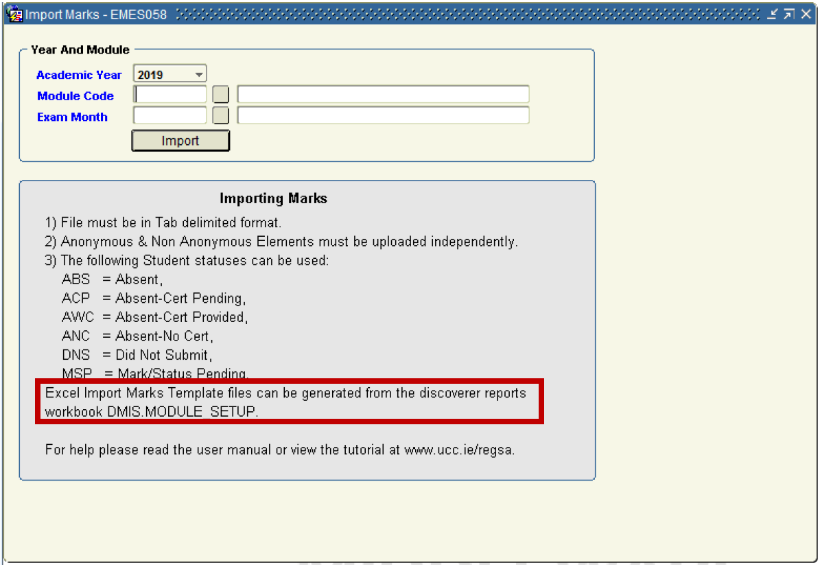This screenshot has width=820, height=565.
Task: Click the Module Code label
Action: tap(75, 96)
